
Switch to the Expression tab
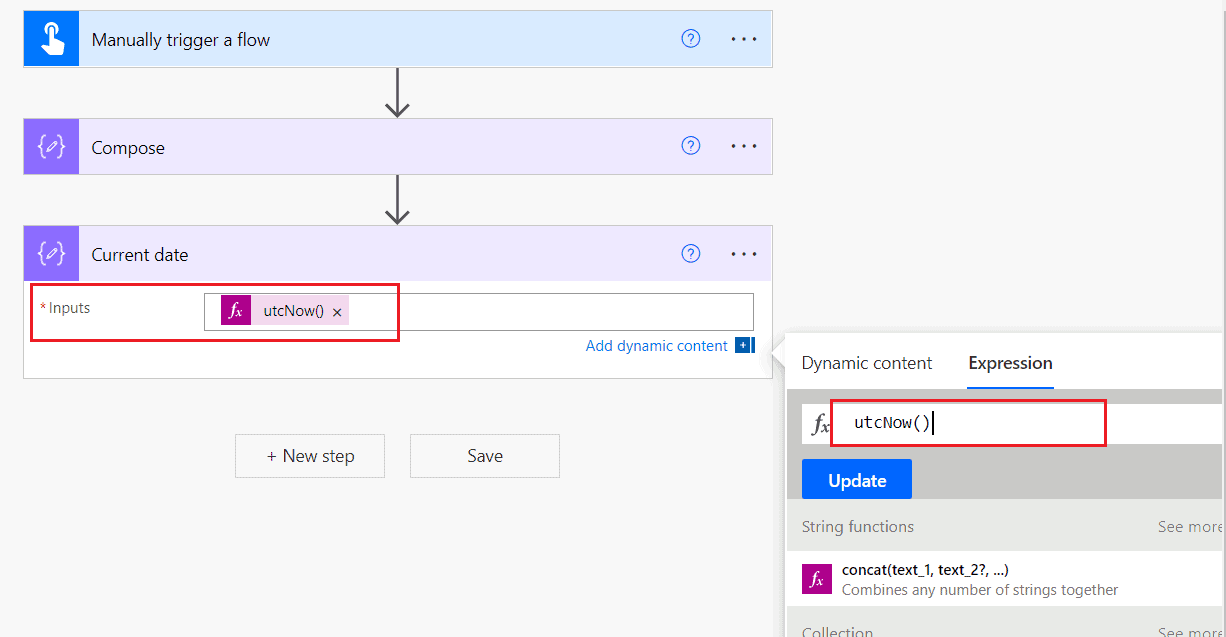(1010, 363)
